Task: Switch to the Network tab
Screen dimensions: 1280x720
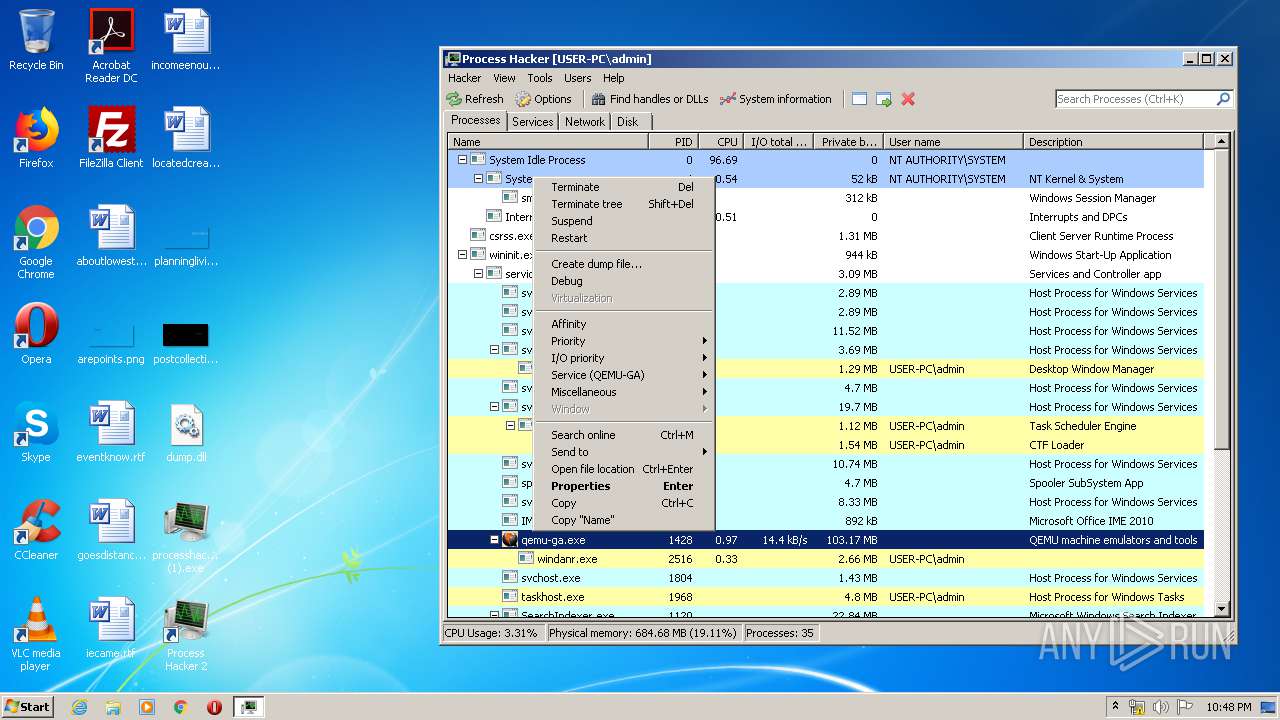Action: click(585, 122)
